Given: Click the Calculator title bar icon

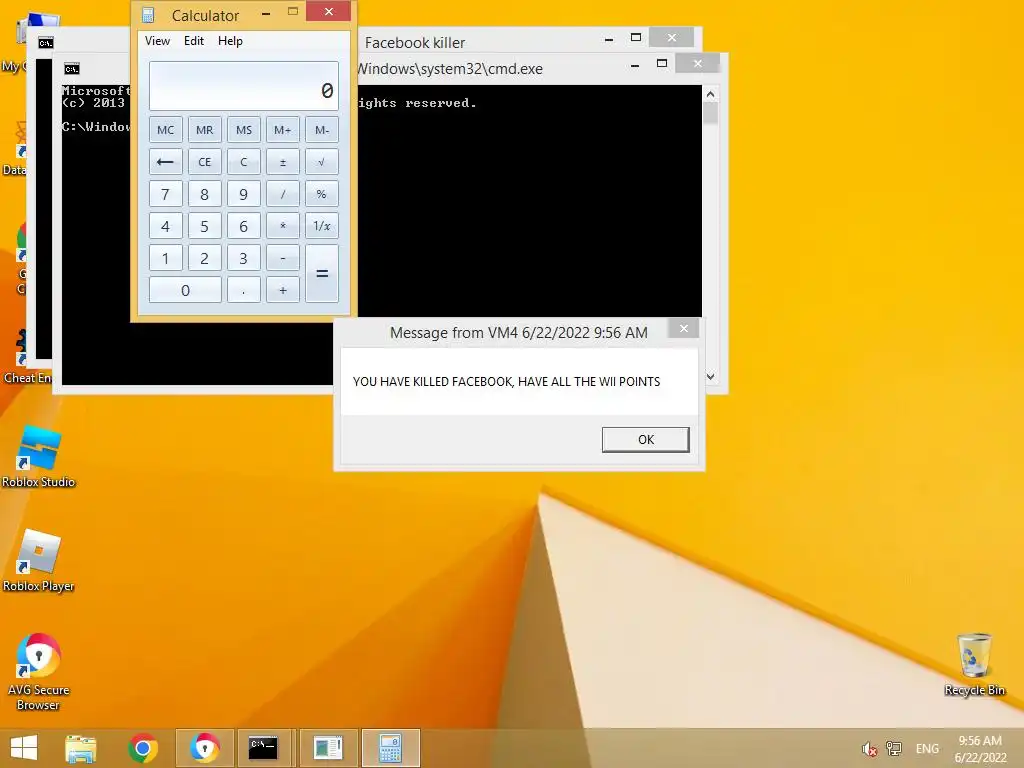Looking at the screenshot, I should pyautogui.click(x=148, y=14).
